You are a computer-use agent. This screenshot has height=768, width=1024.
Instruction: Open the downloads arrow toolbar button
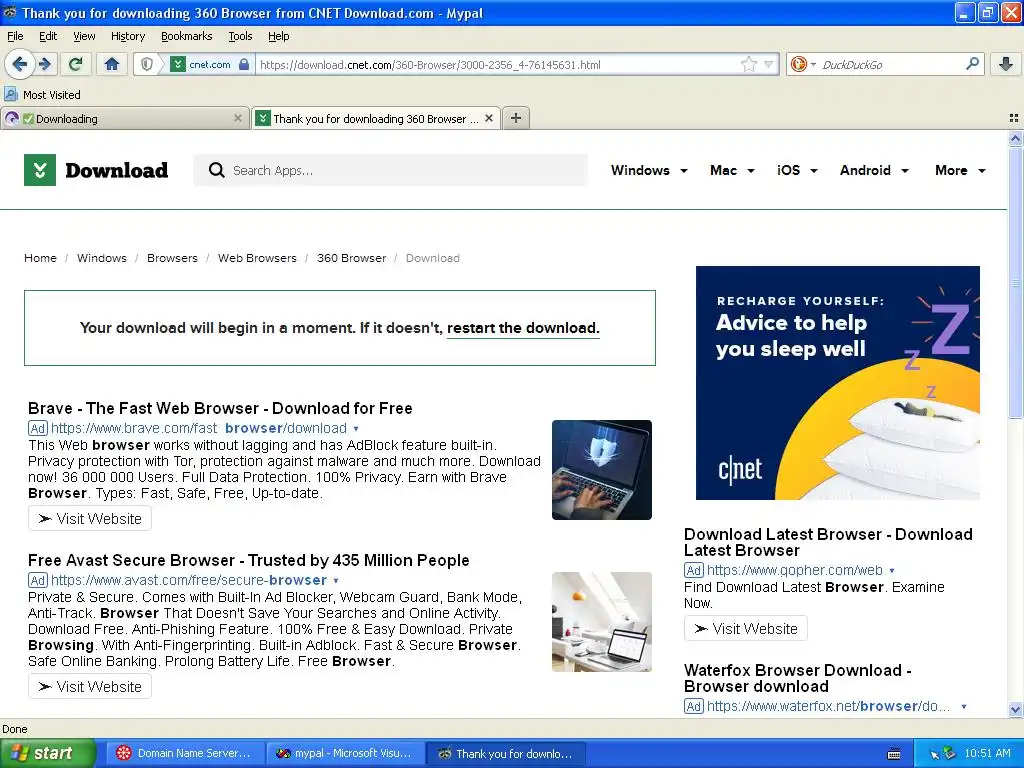(x=1006, y=64)
